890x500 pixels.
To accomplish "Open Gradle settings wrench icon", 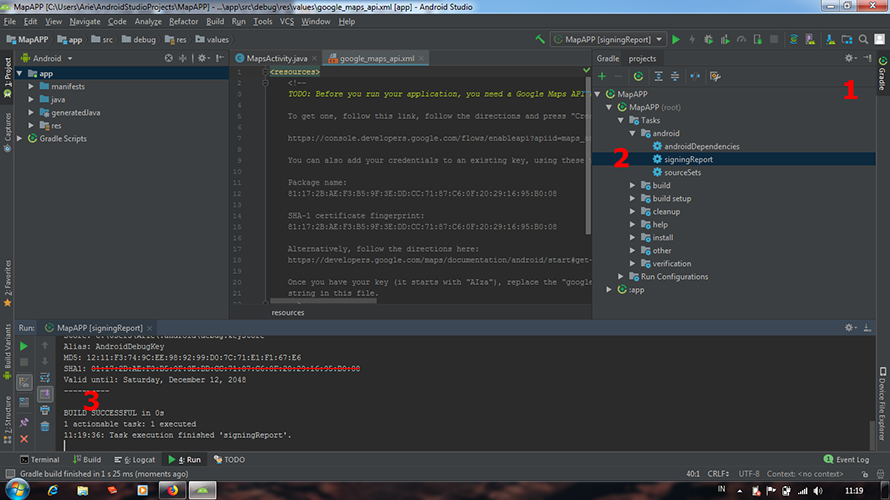I will click(x=715, y=76).
